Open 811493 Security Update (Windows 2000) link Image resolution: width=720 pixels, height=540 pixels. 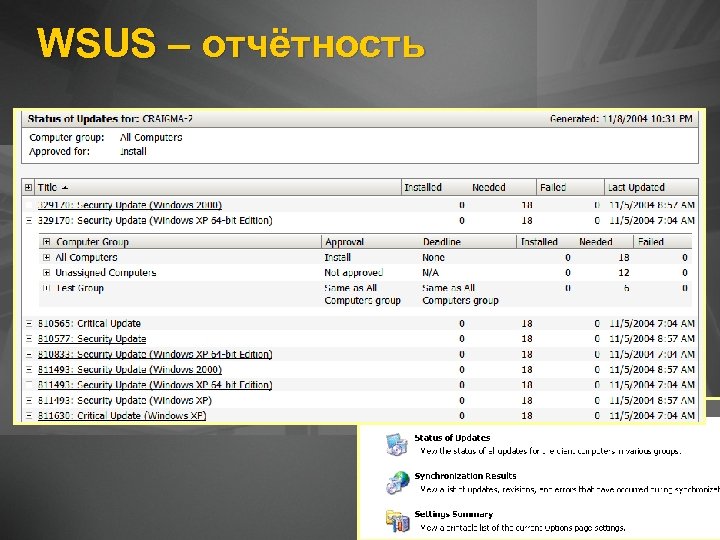click(x=129, y=370)
